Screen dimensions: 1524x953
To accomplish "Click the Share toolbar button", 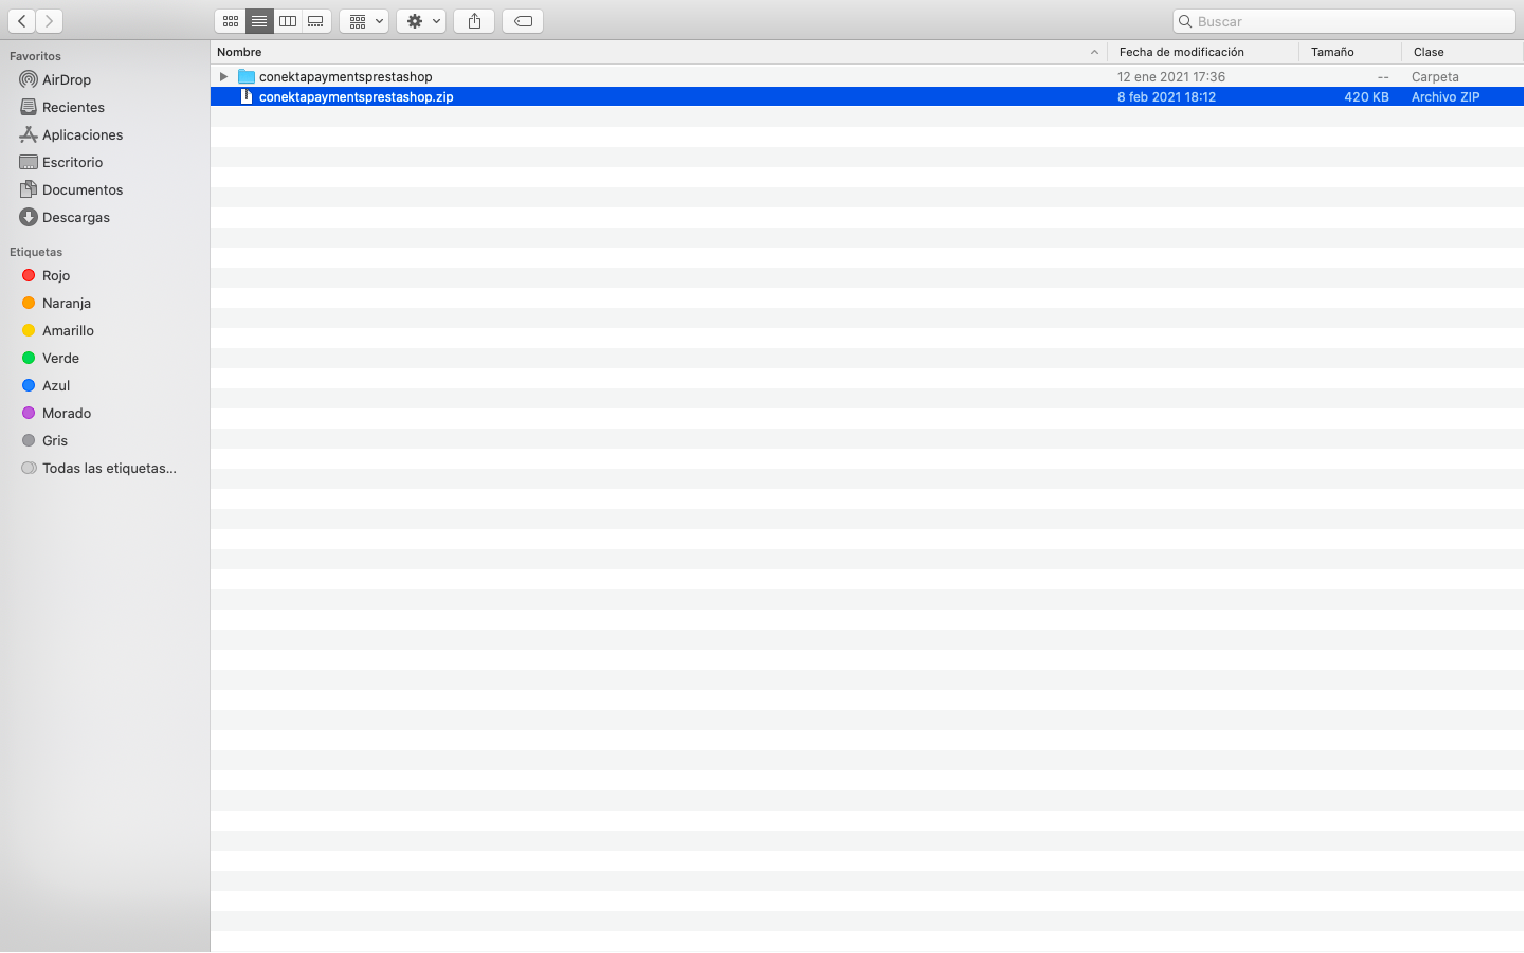I will coord(474,21).
